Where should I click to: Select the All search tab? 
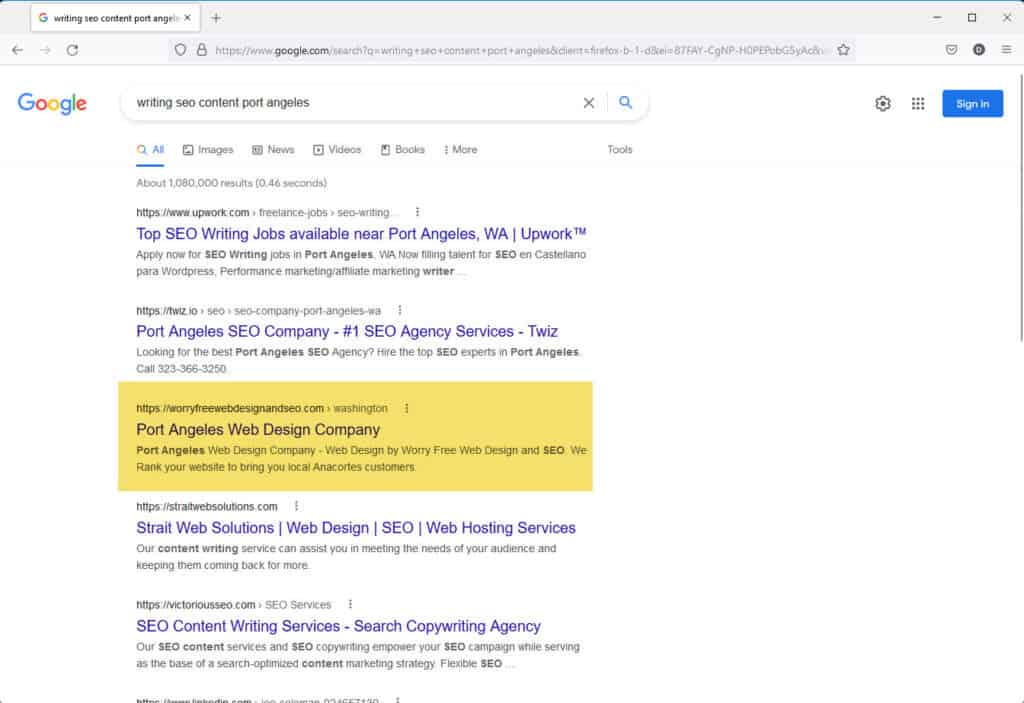[x=150, y=150]
